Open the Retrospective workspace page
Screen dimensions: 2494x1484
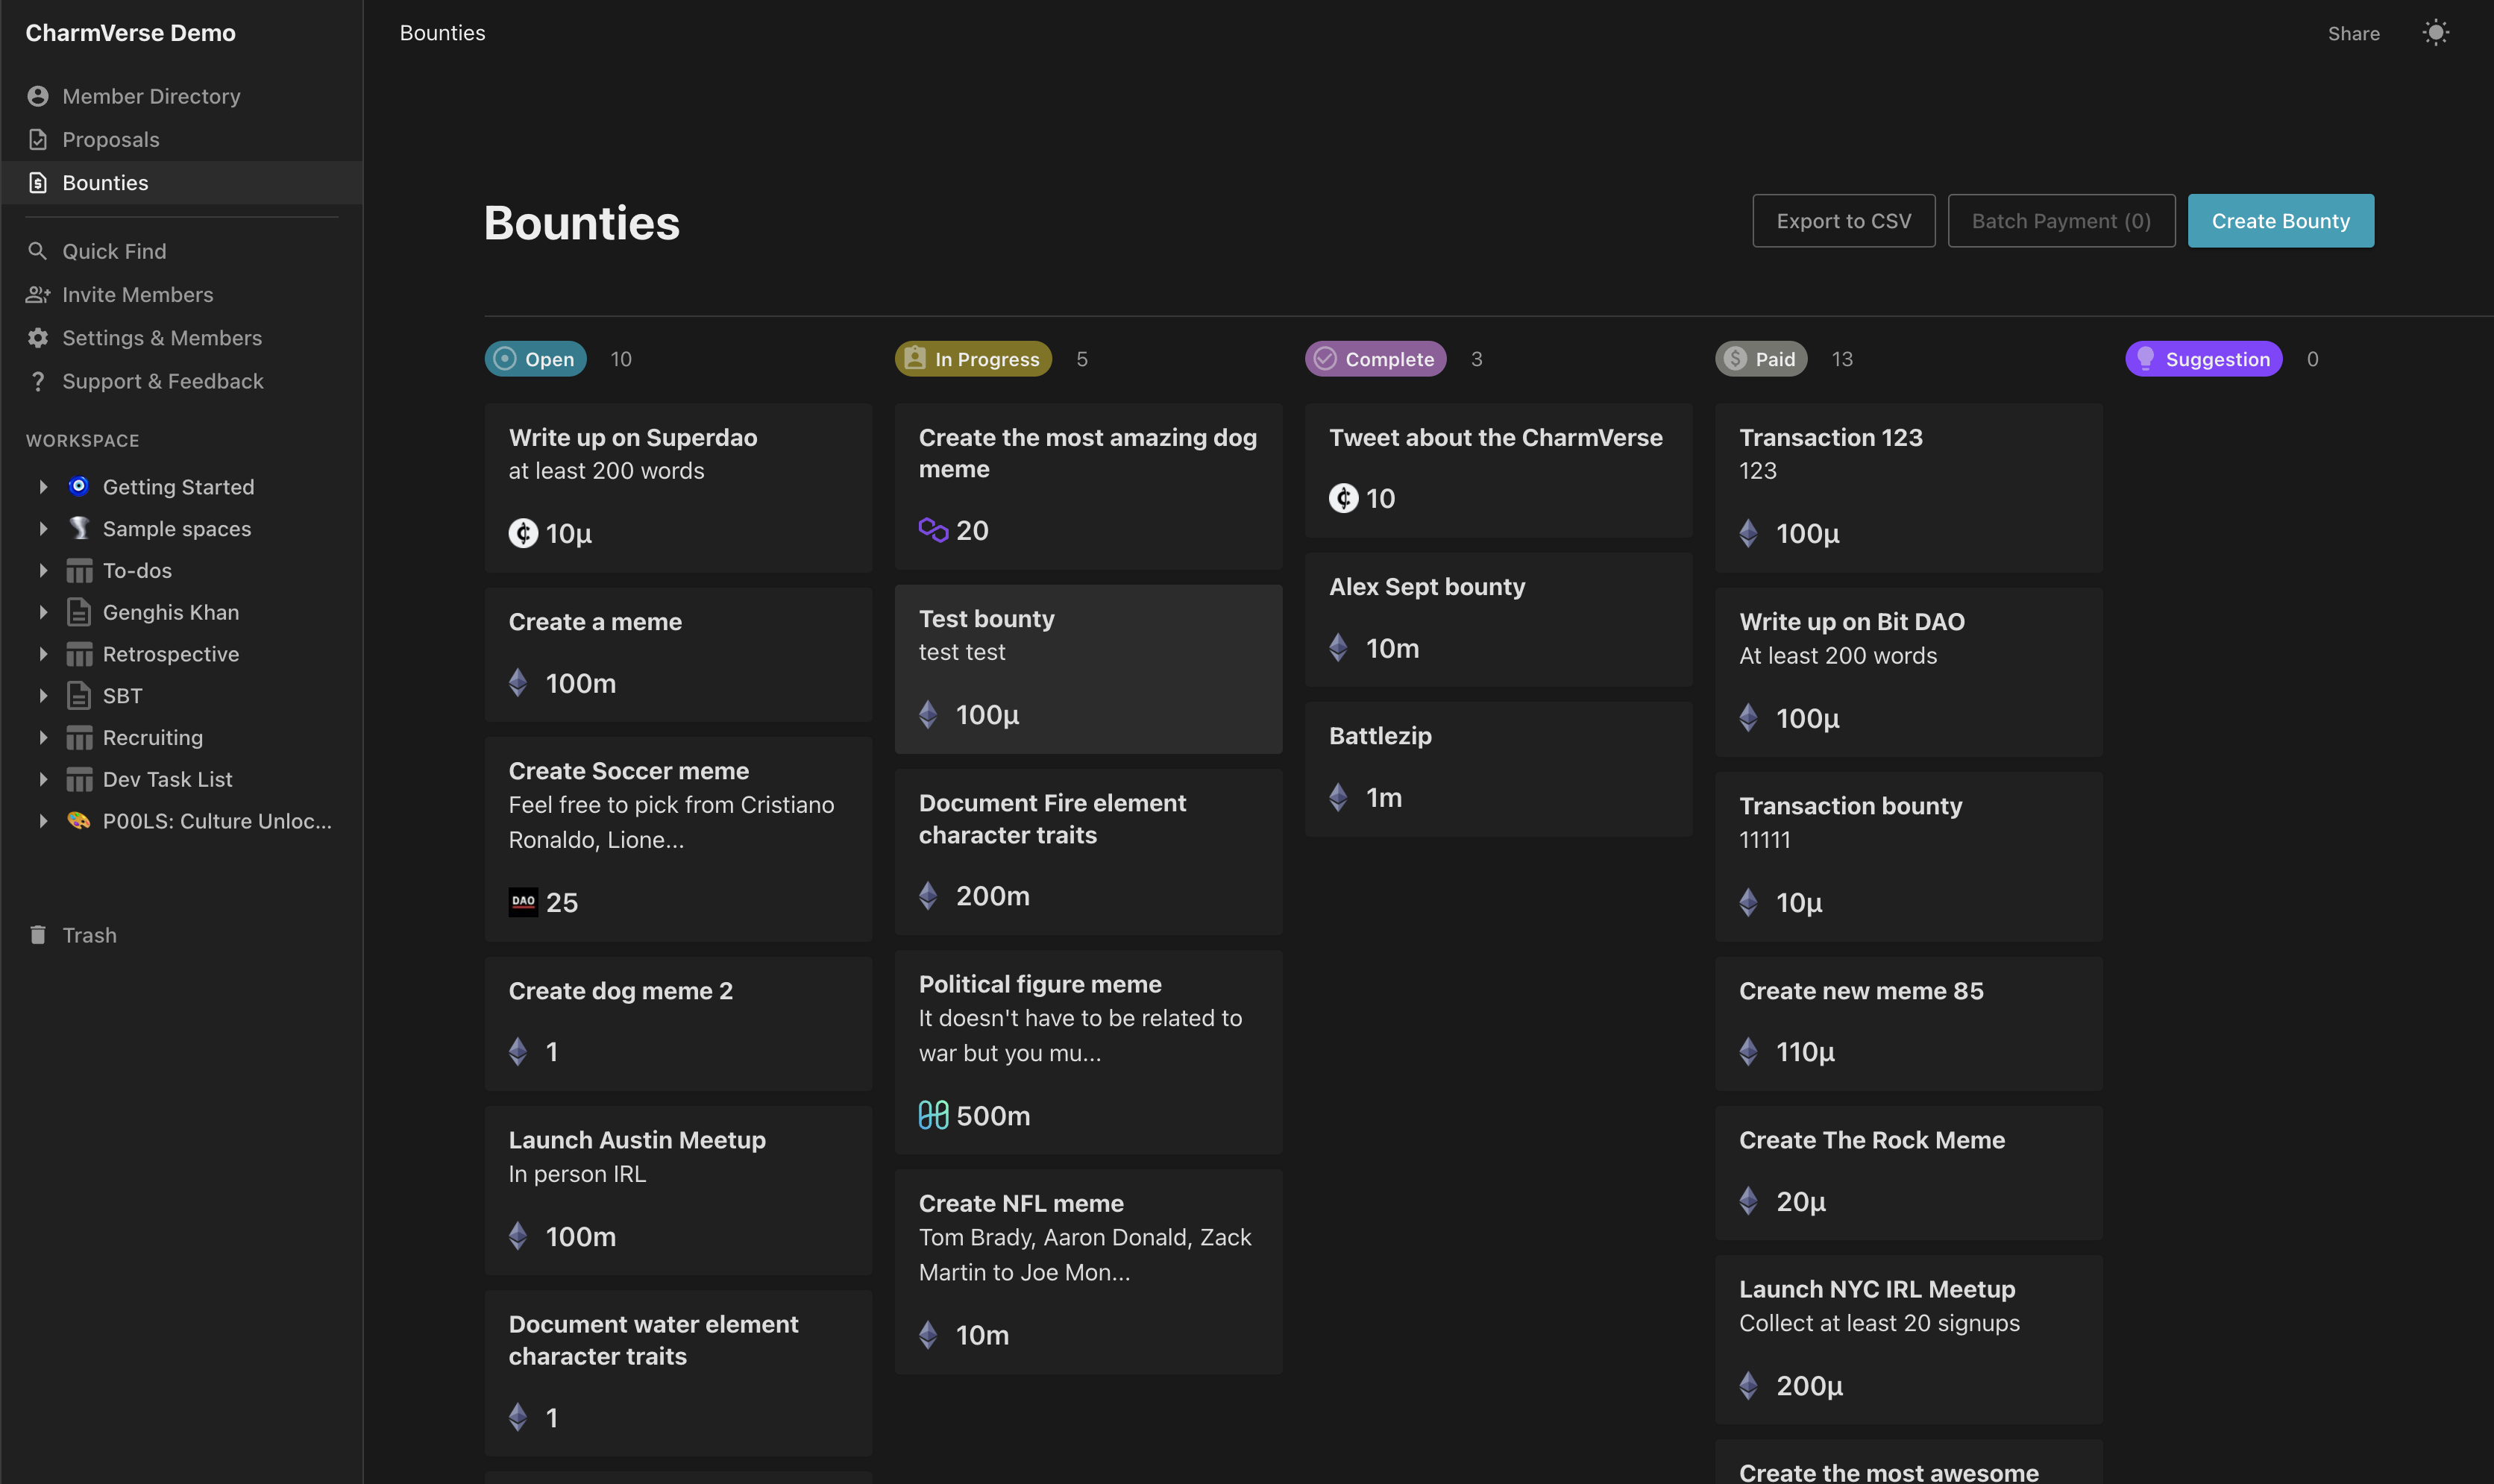(x=170, y=654)
